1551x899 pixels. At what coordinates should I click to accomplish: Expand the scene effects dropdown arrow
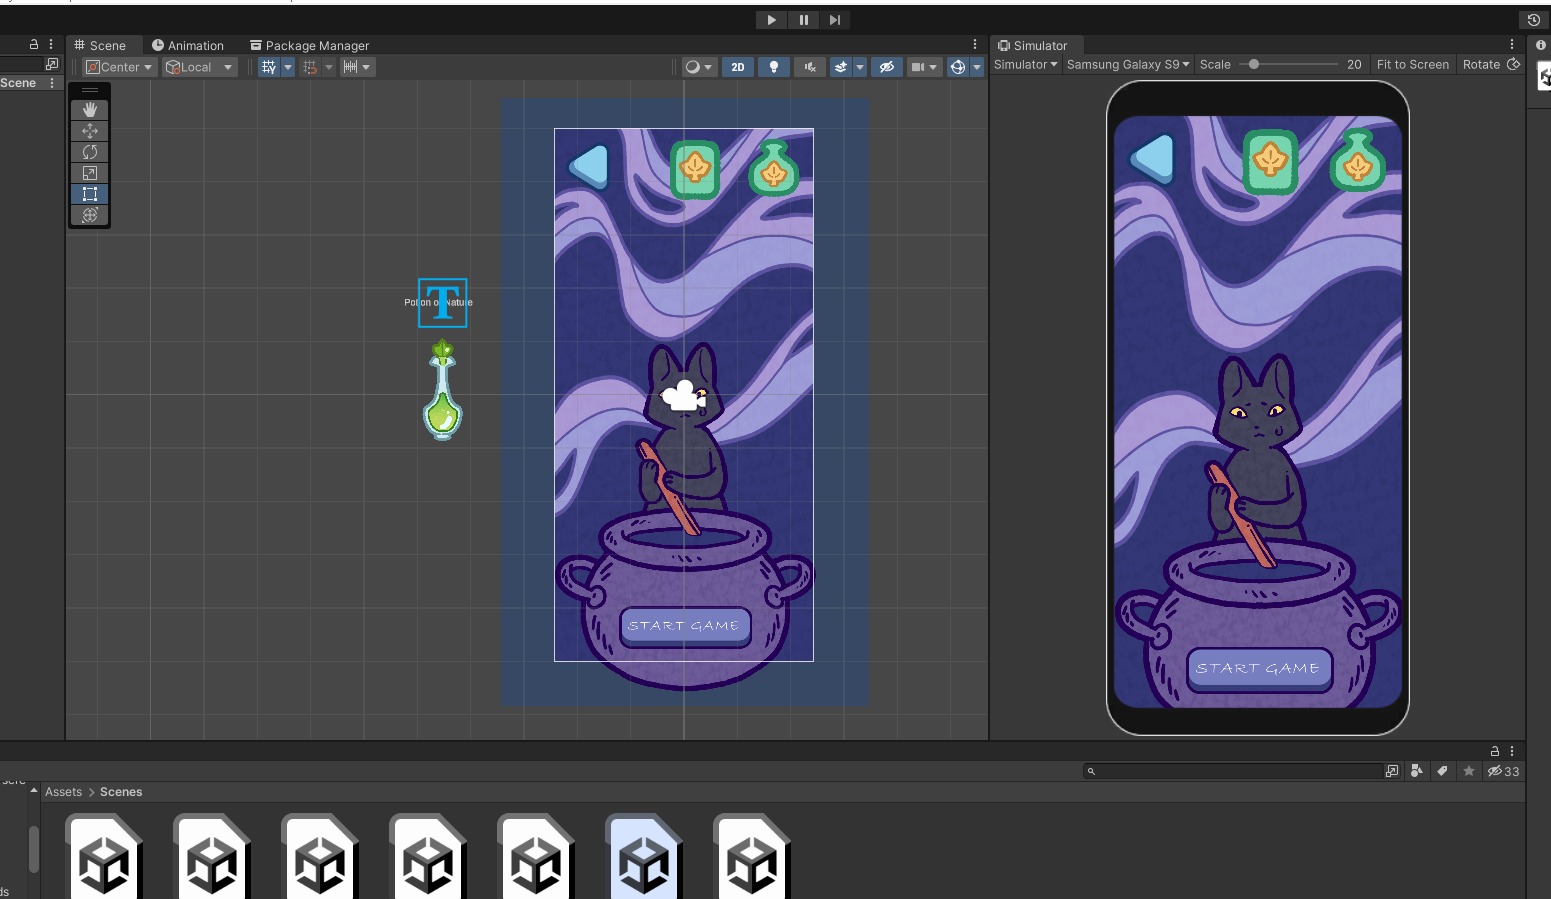coord(860,67)
